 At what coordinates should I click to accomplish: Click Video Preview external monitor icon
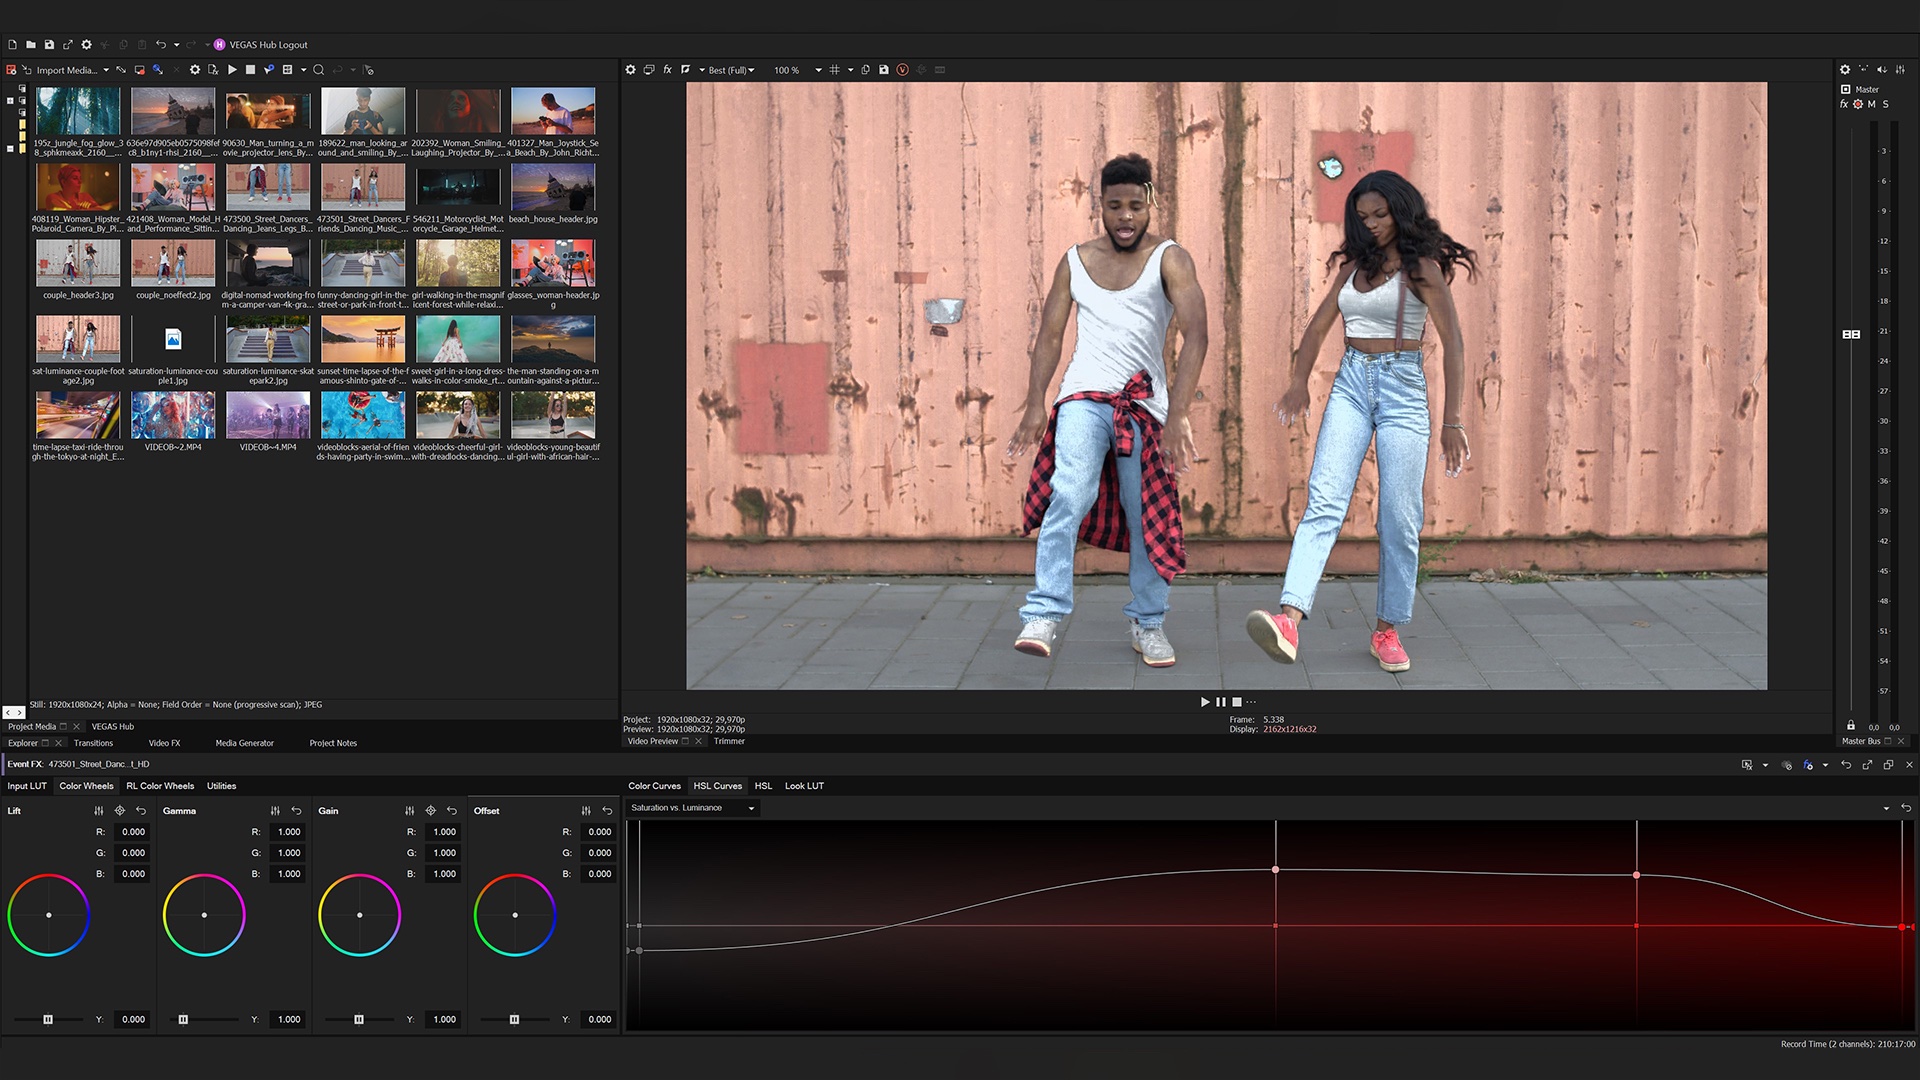(x=649, y=70)
